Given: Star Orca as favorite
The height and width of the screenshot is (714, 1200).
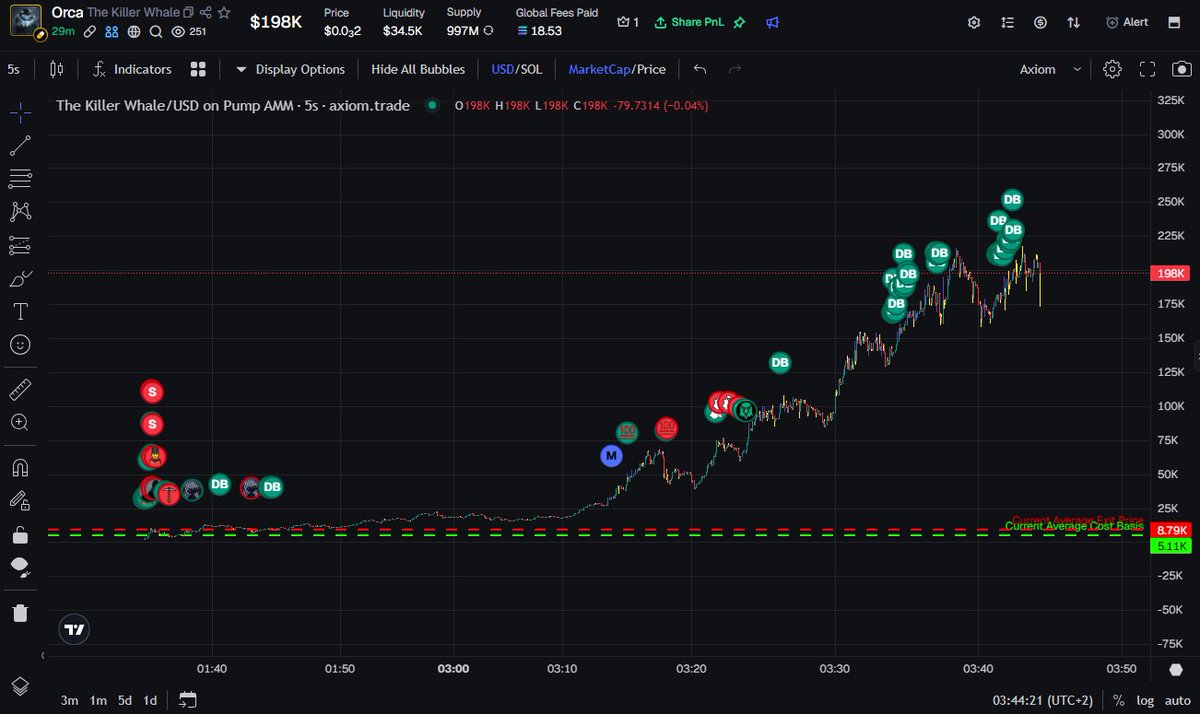Looking at the screenshot, I should pos(222,12).
